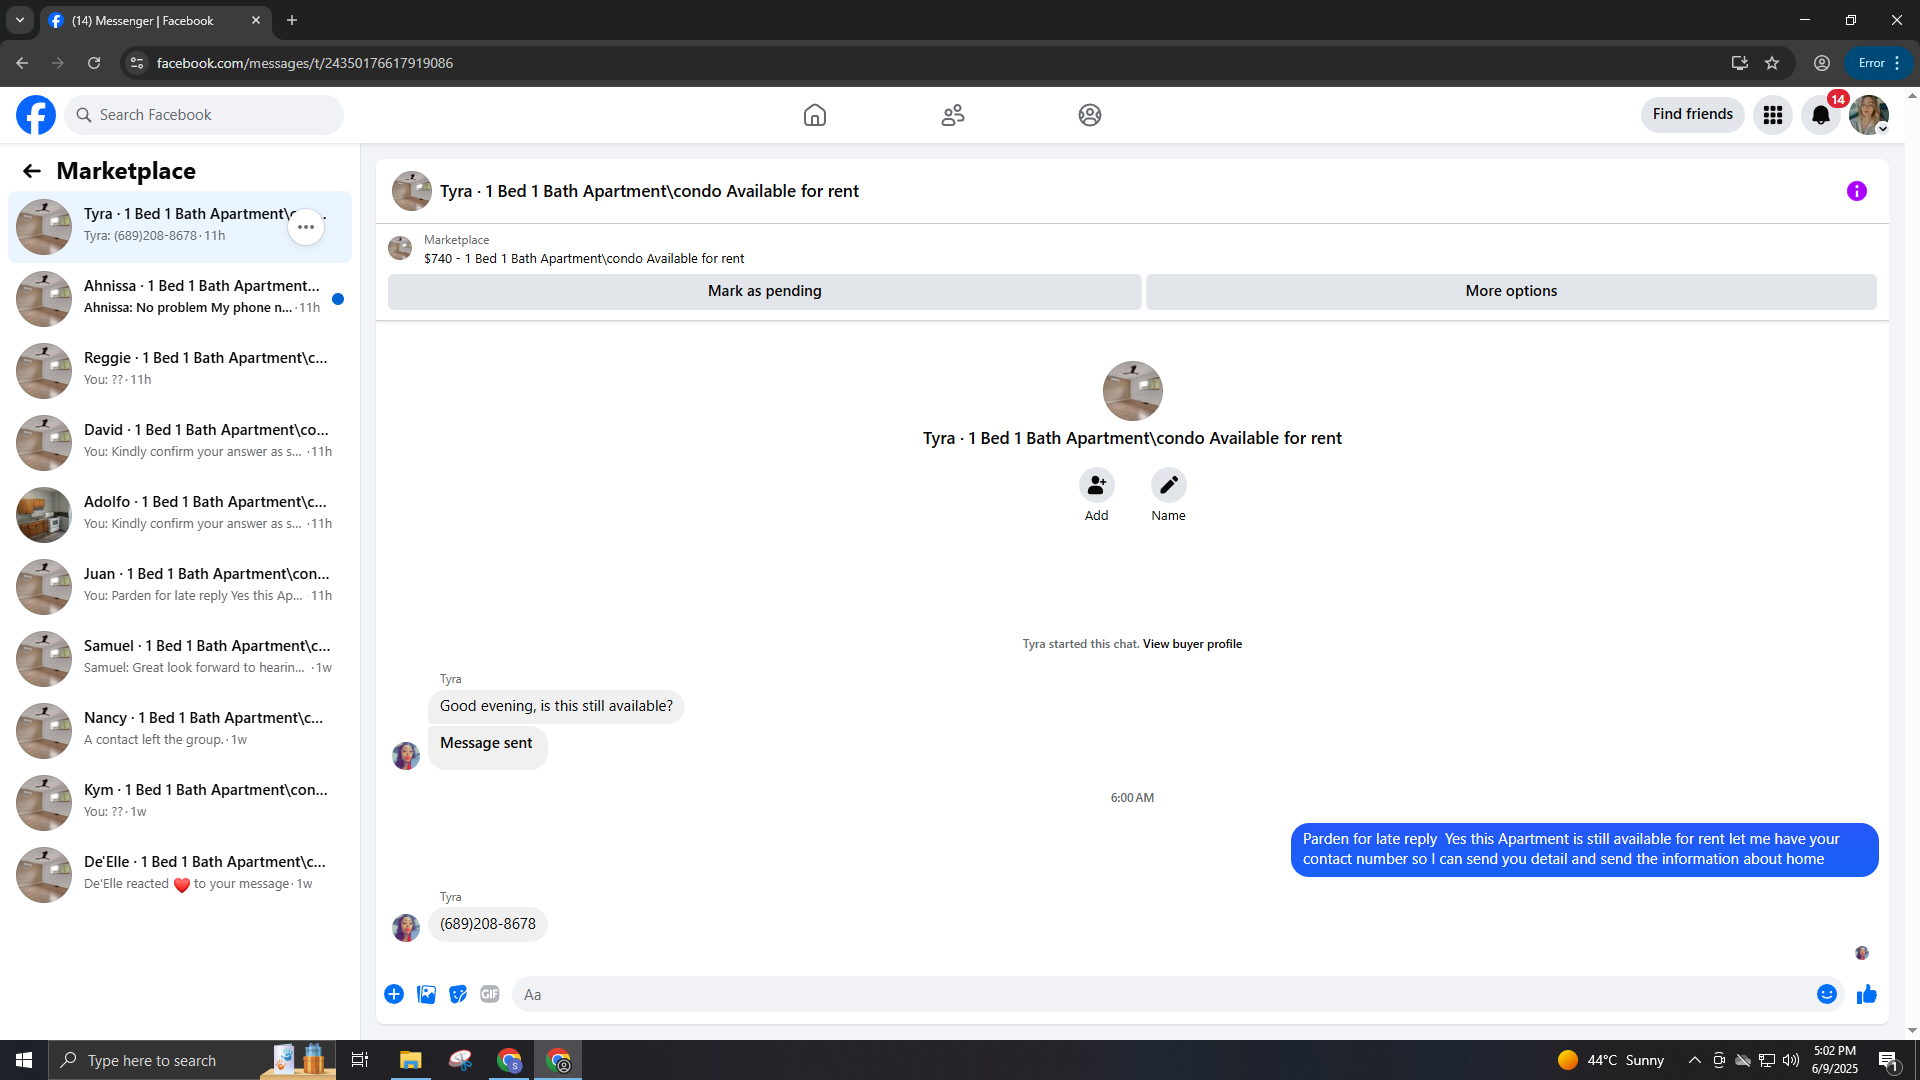The image size is (1920, 1080).
Task: Open the Chrome Error menu
Action: click(x=1878, y=63)
